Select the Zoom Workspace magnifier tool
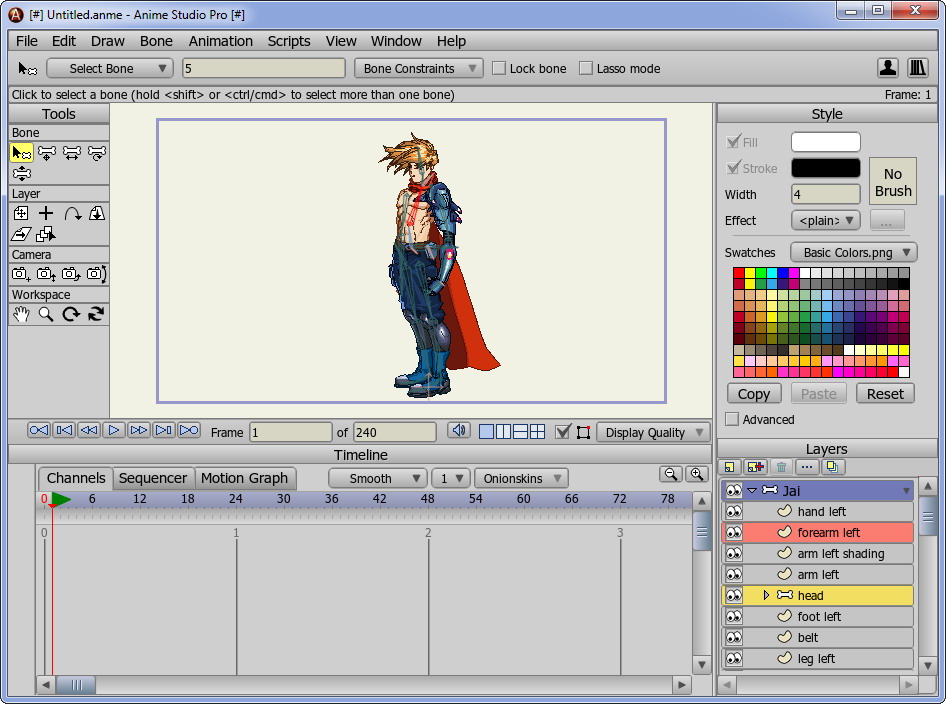 46,314
